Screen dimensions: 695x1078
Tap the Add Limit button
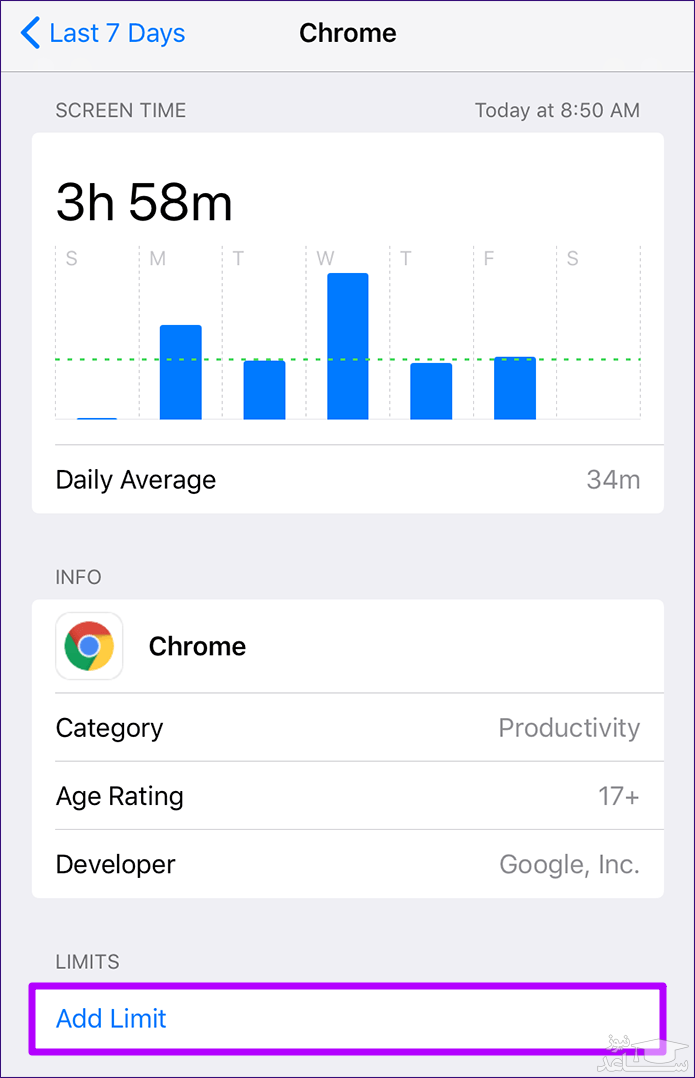pos(111,1019)
